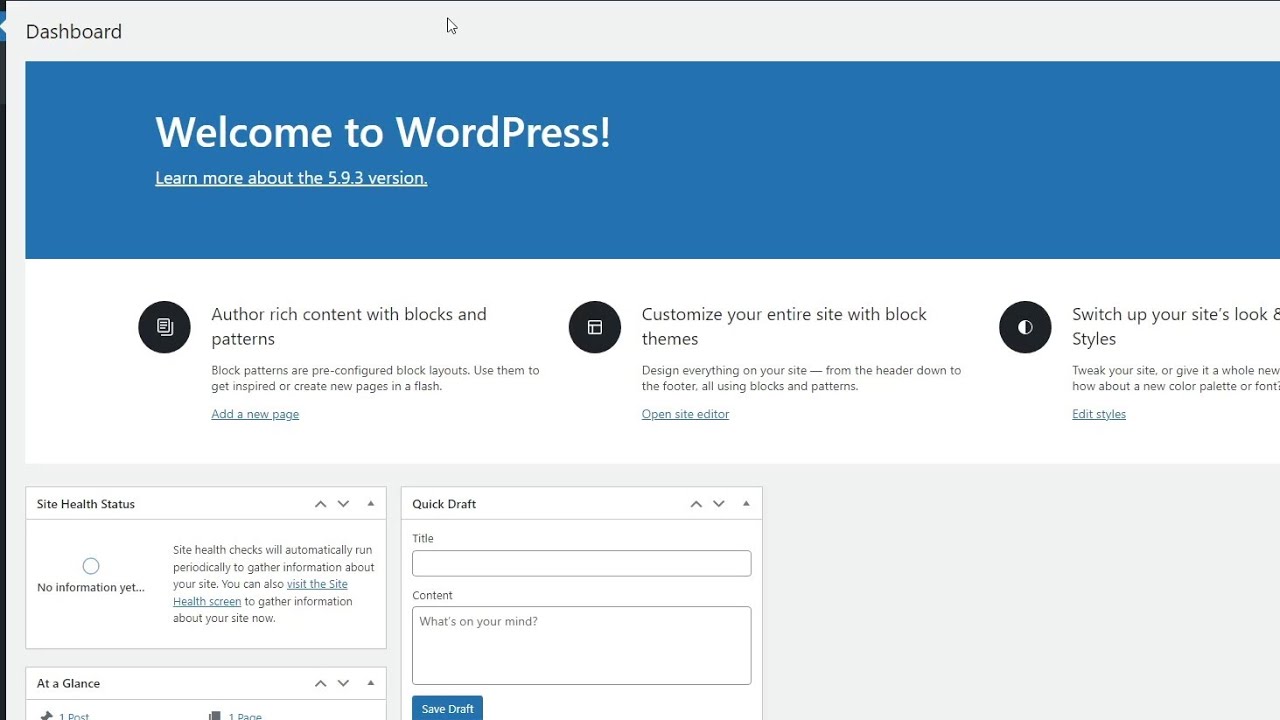1280x720 pixels.
Task: Click the 'Quick Draft' panel title
Action: coord(444,504)
